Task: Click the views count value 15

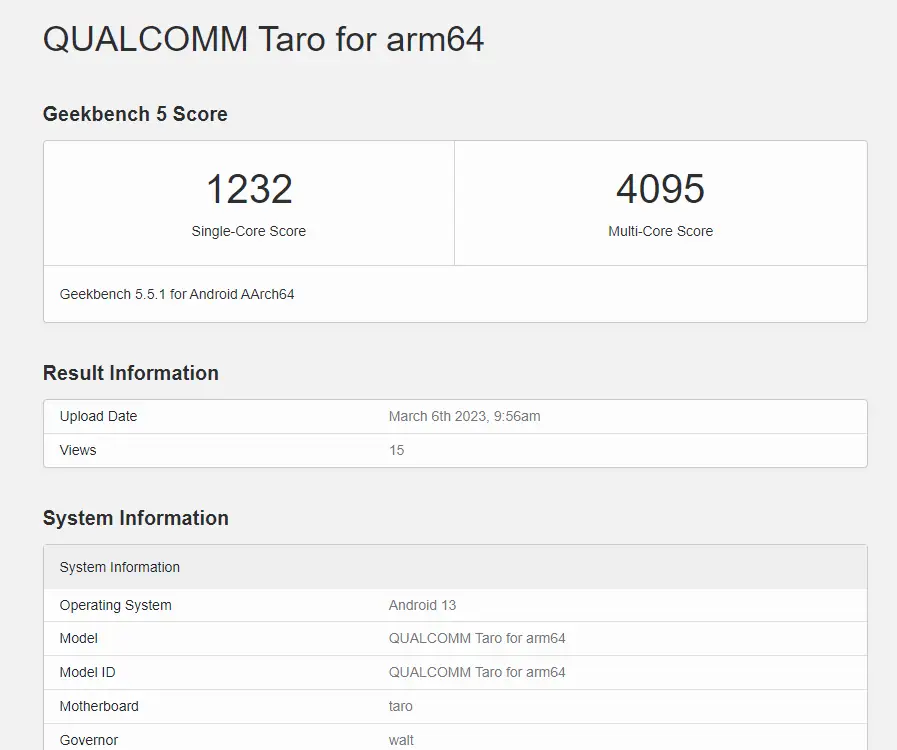Action: click(396, 450)
